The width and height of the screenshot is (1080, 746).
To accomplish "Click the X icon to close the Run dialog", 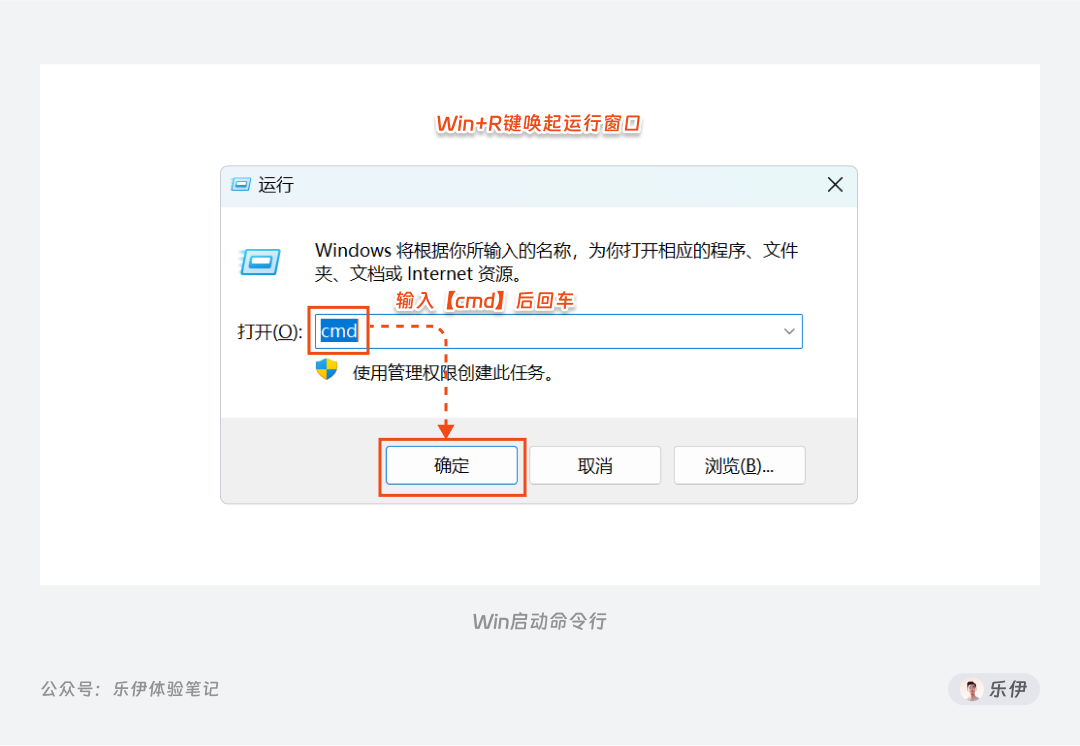I will [835, 184].
